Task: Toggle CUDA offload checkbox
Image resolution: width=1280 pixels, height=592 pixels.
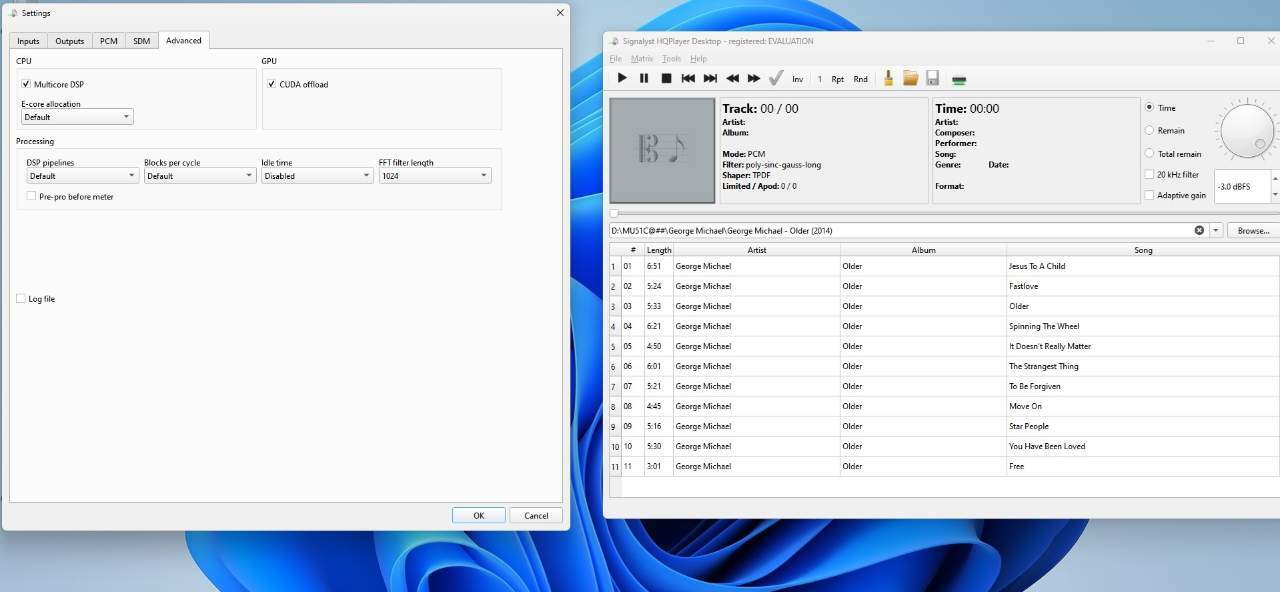Action: (x=271, y=84)
